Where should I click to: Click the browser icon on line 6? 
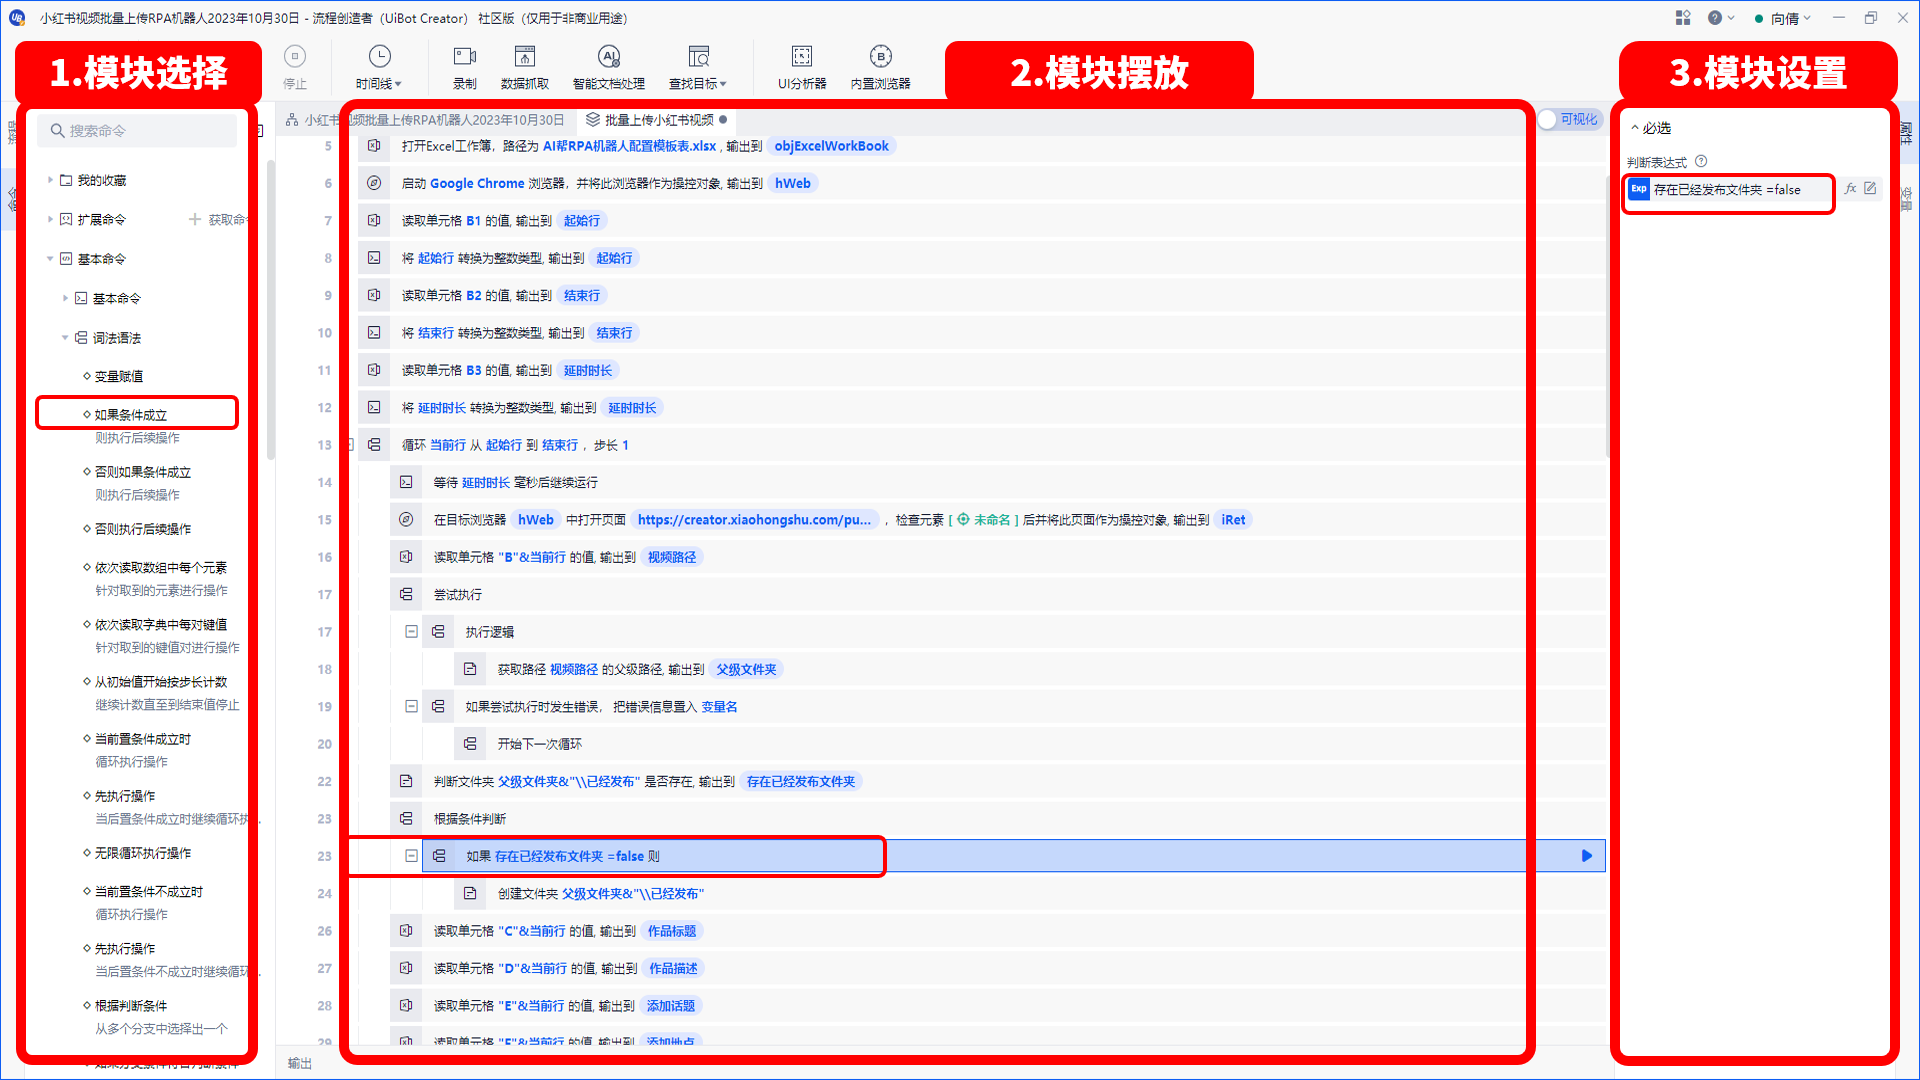coord(374,183)
